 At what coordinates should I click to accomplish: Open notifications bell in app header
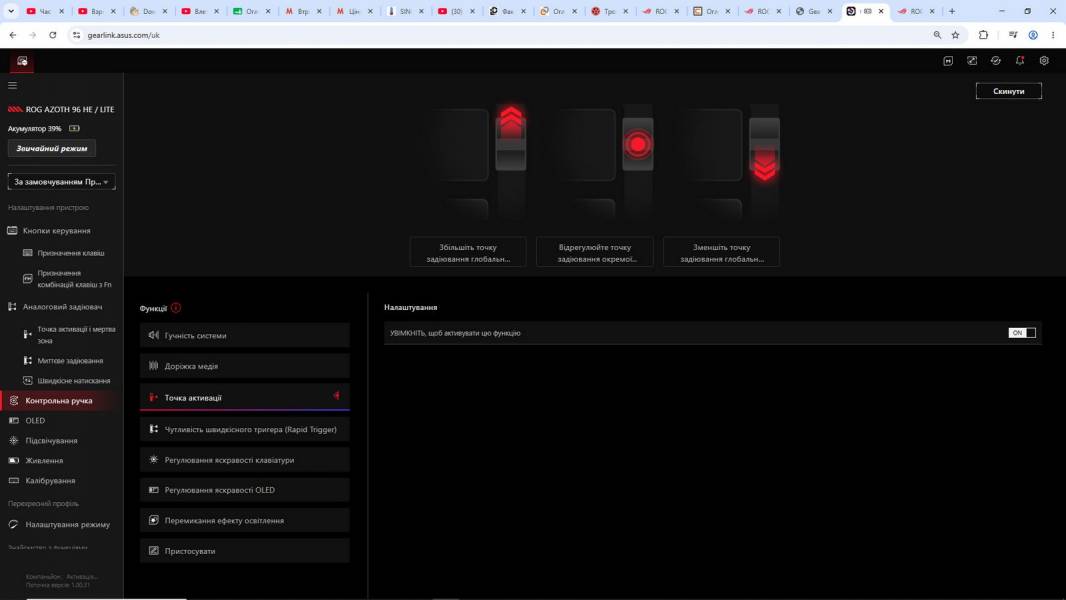1020,60
